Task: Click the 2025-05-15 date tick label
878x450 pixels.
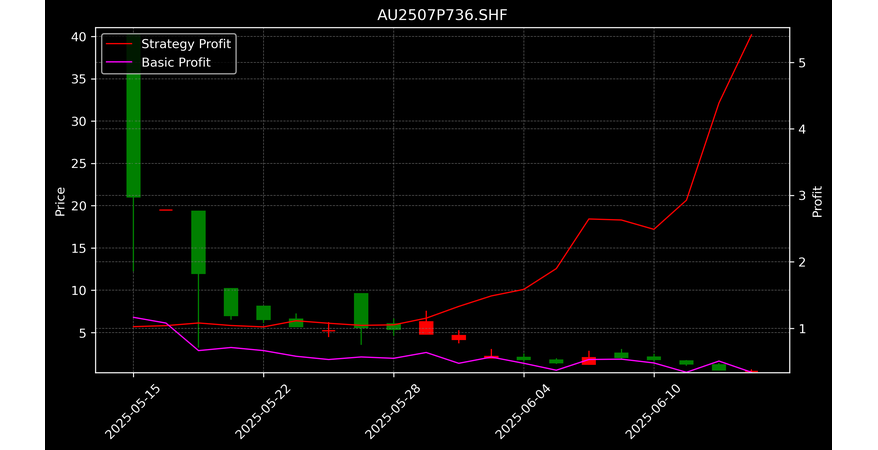Action: pyautogui.click(x=132, y=412)
